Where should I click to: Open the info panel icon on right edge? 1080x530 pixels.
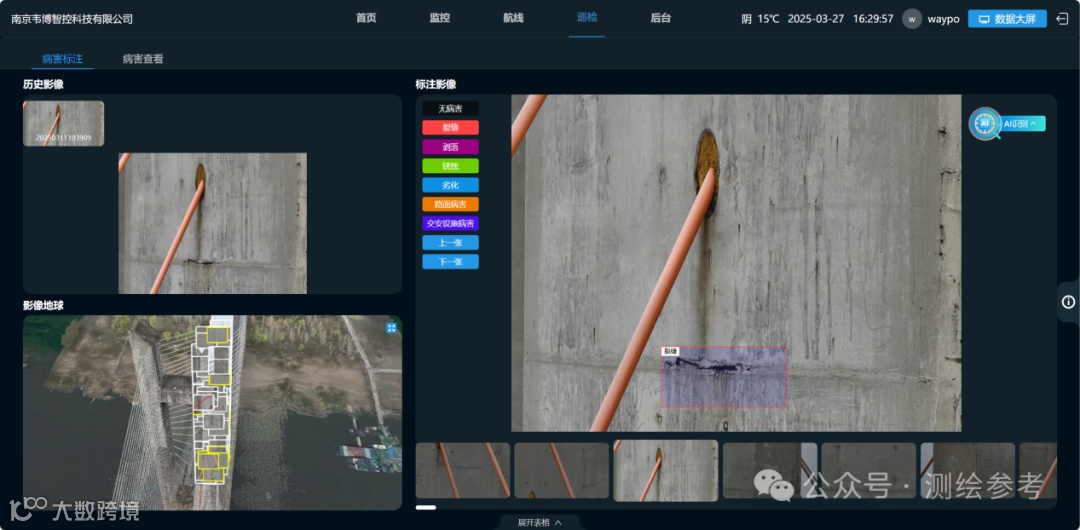click(x=1068, y=302)
